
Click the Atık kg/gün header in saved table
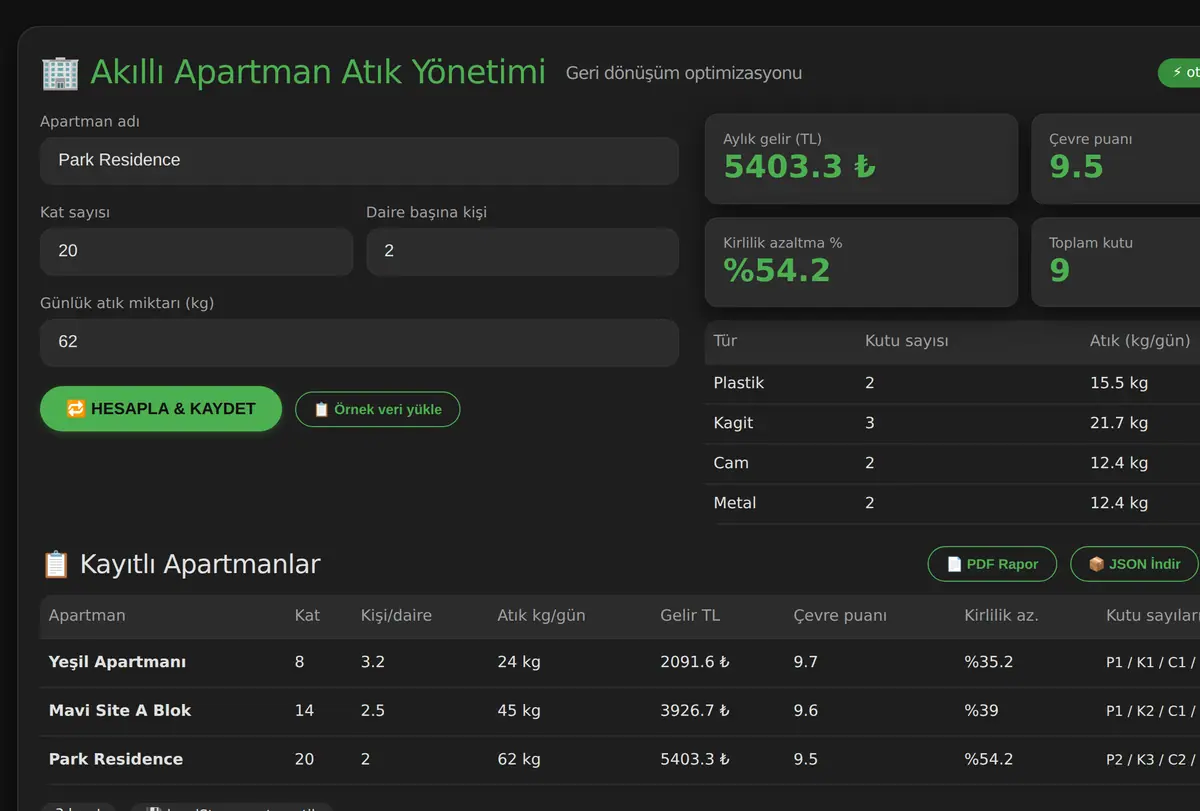pyautogui.click(x=540, y=615)
